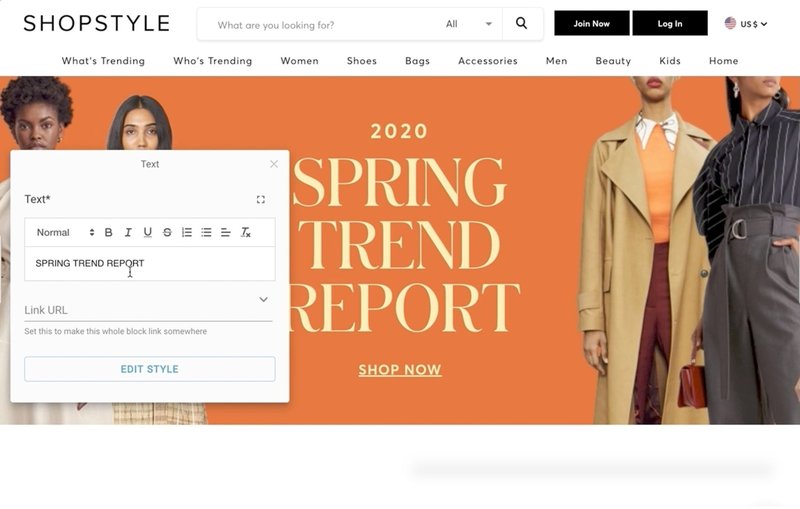Click into the Link URL field

pos(148,310)
